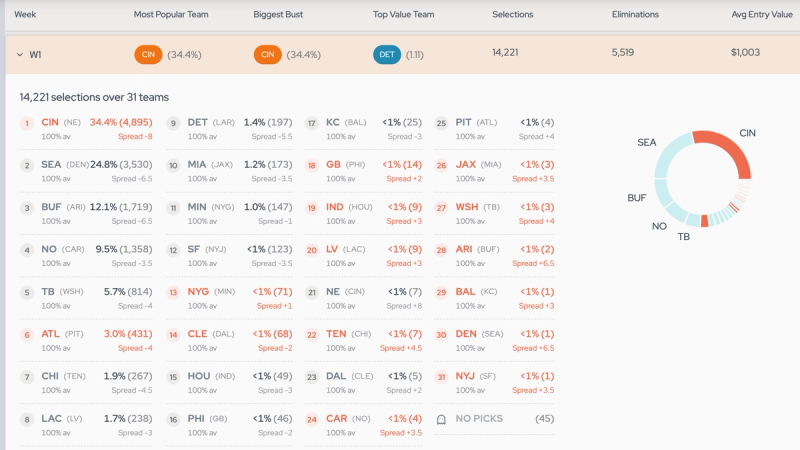Click the rank 13 circle for NYG
800x450 pixels.
173,292
